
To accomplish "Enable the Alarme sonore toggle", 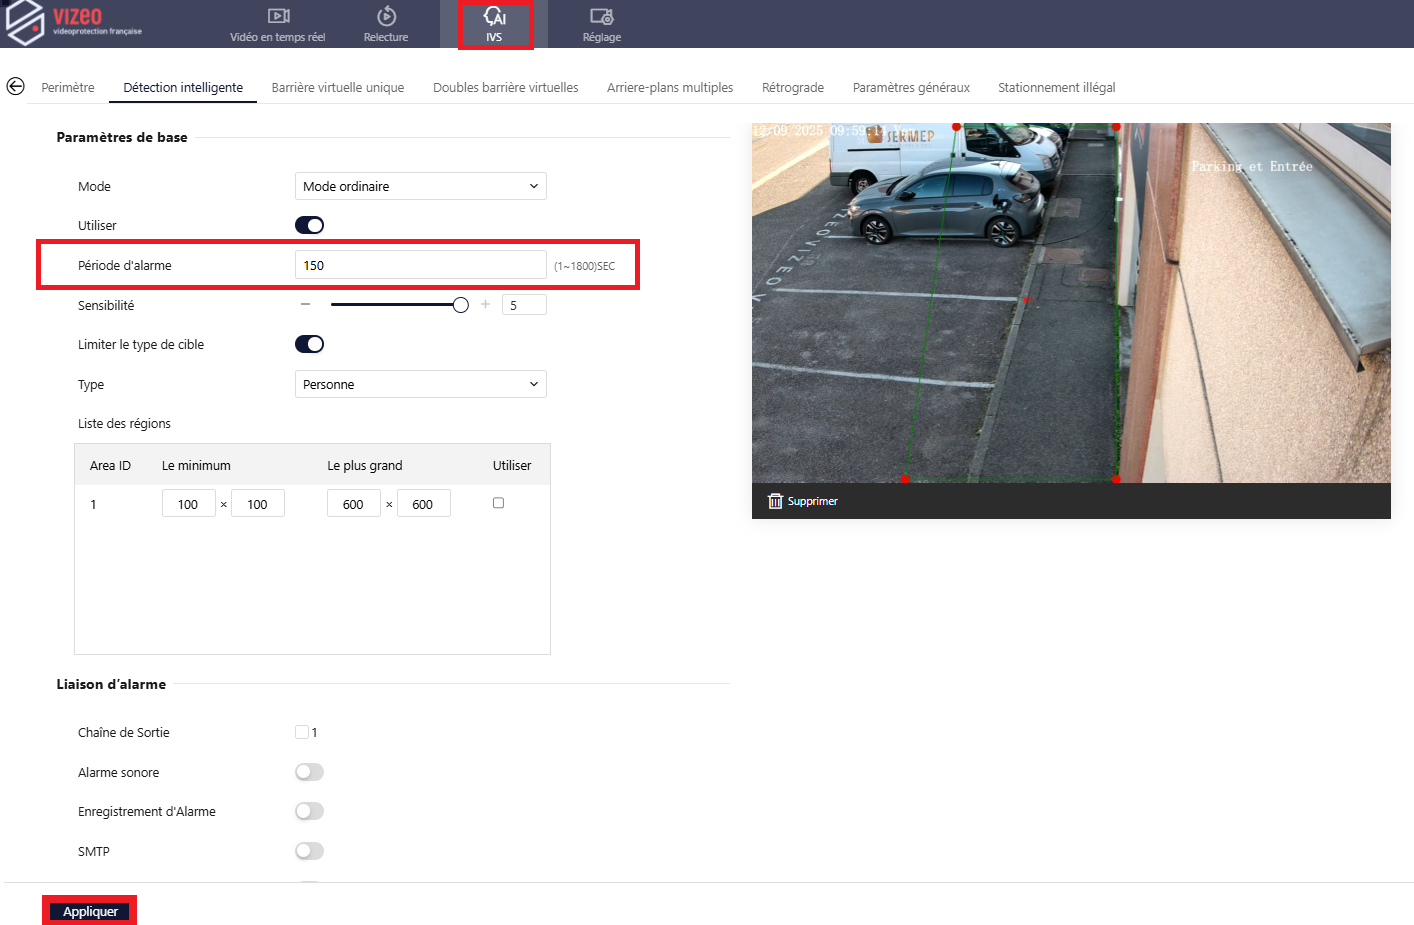I will [x=309, y=772].
